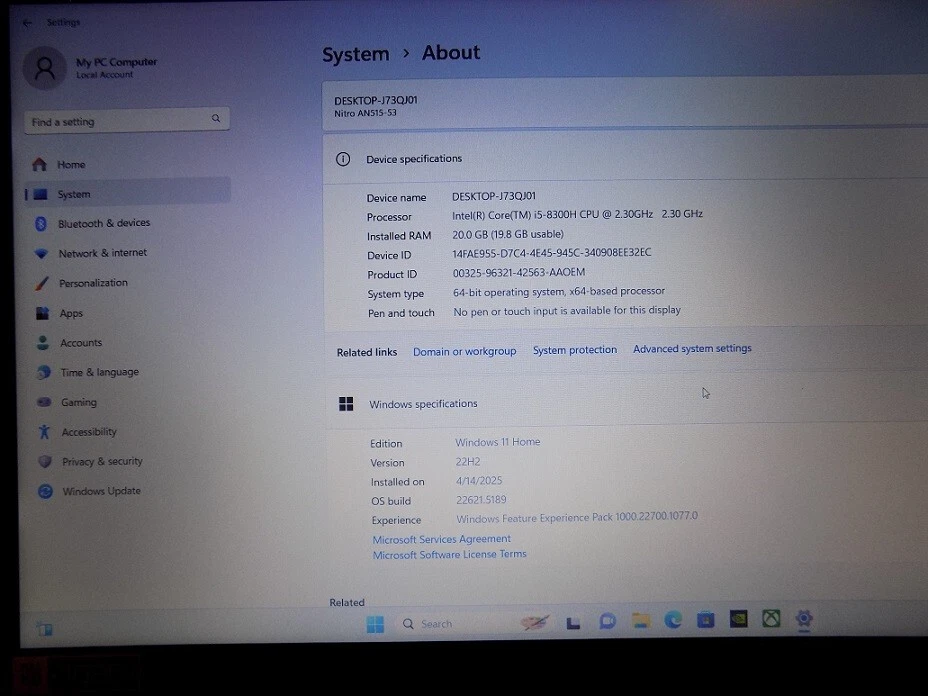This screenshot has width=928, height=696.
Task: Launch Microsoft Edge from taskbar
Action: pos(673,621)
